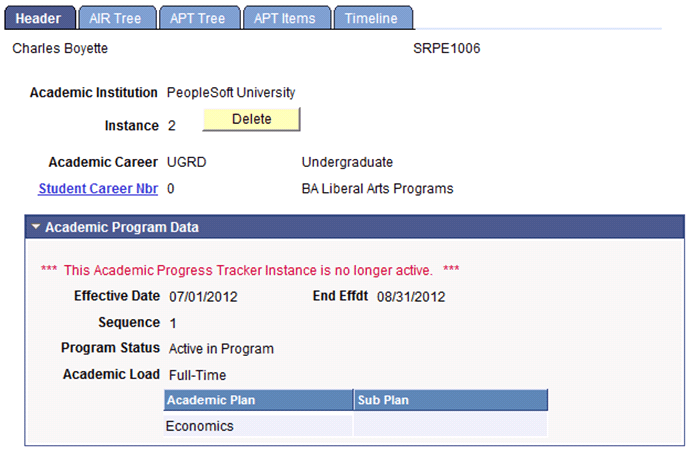Image resolution: width=691 pixels, height=452 pixels.
Task: Click the Academic Program Data header bar
Action: pyautogui.click(x=355, y=227)
